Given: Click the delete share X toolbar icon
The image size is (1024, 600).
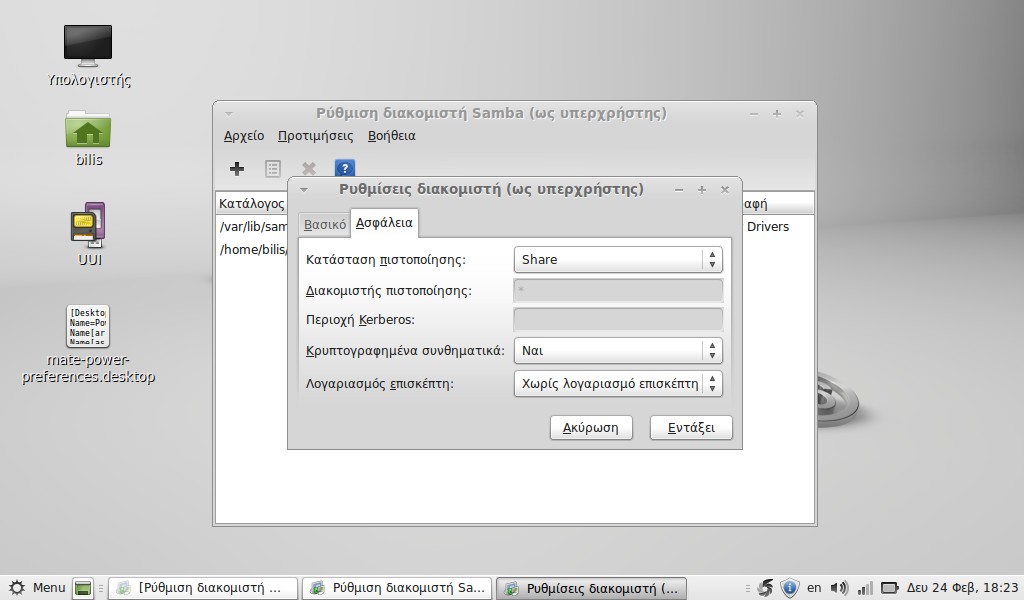Looking at the screenshot, I should pos(308,168).
